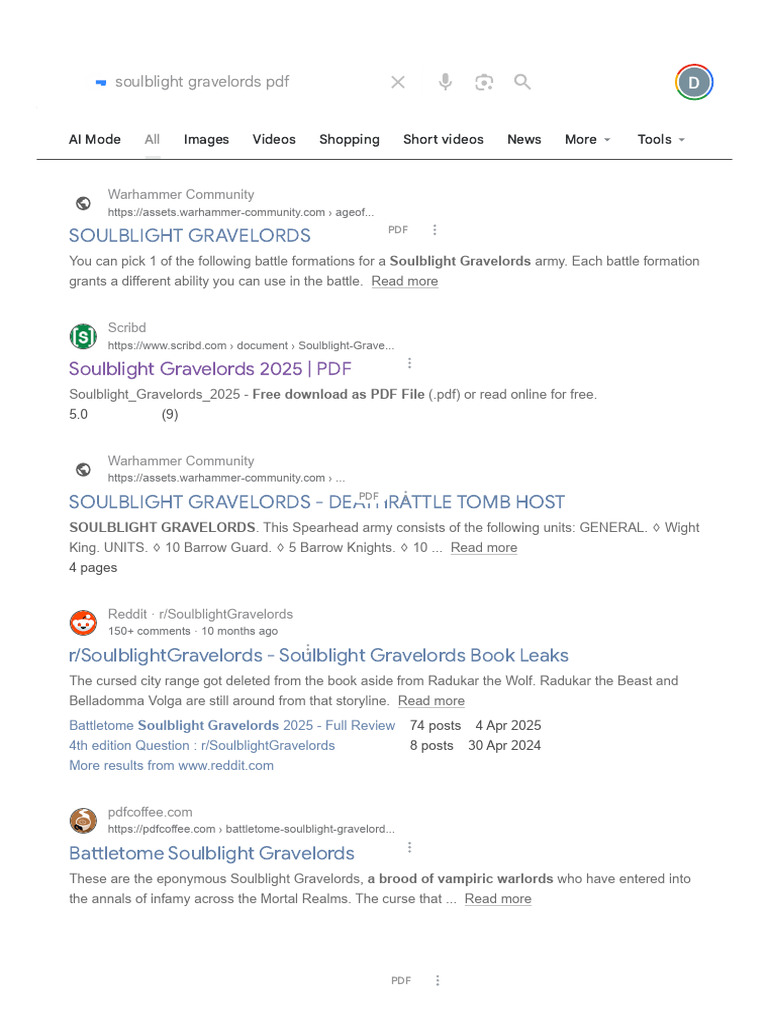Click More results from www.reddit.com
This screenshot has height=1024, width=768.
point(171,765)
